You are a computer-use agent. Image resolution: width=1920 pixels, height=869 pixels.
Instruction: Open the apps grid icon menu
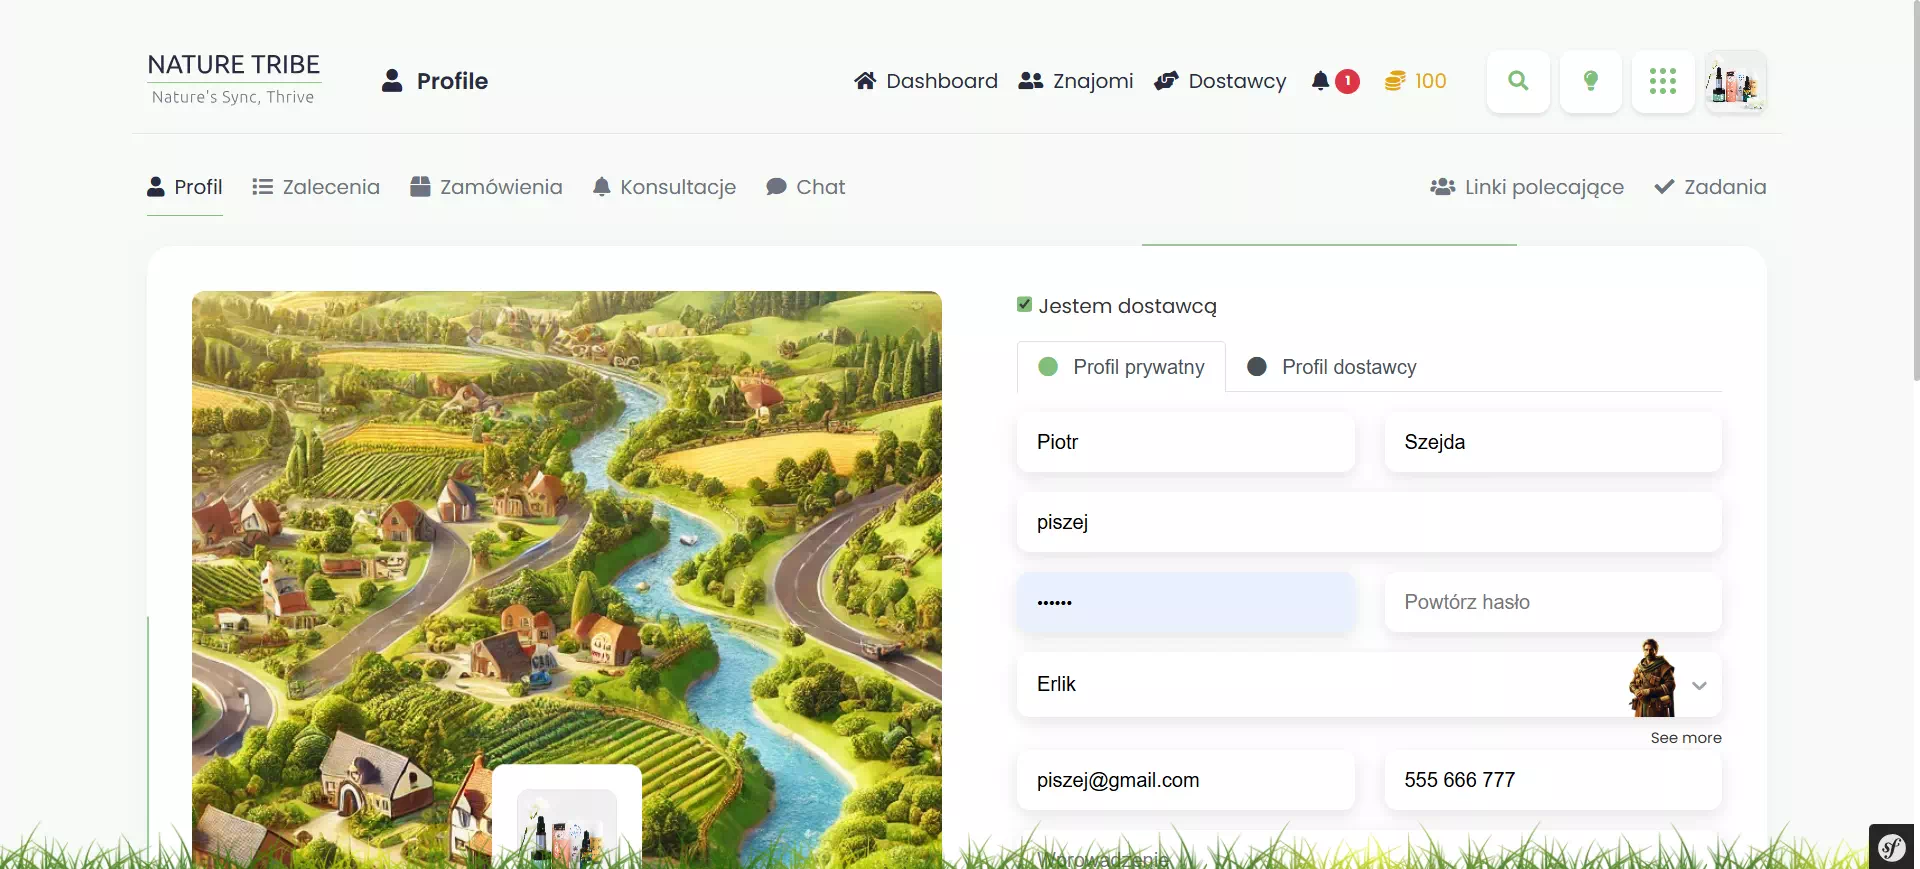point(1662,81)
